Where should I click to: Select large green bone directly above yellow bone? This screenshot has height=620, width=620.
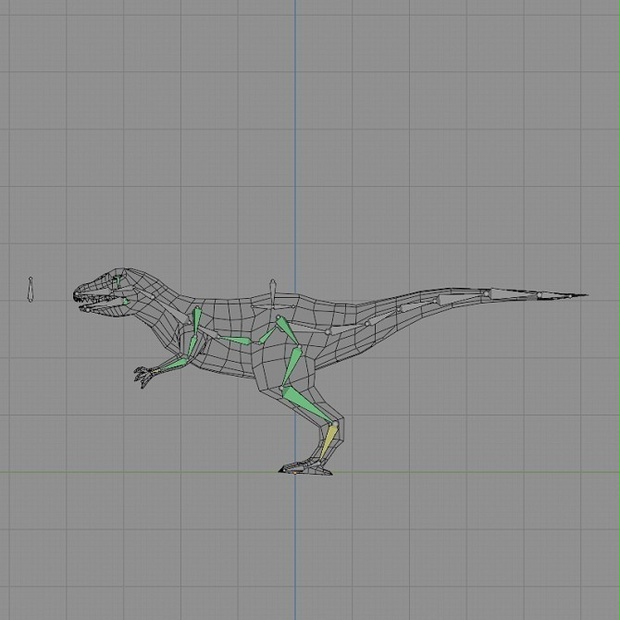[x=307, y=405]
